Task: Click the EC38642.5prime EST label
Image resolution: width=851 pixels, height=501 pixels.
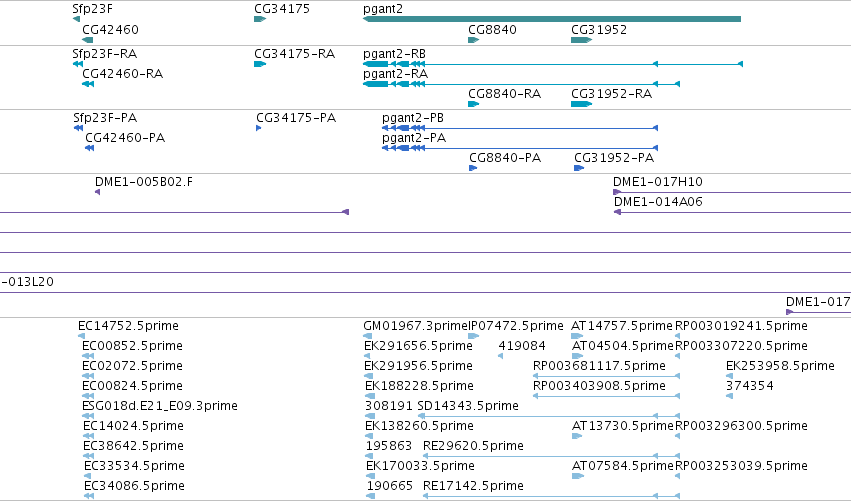Action: [134, 446]
